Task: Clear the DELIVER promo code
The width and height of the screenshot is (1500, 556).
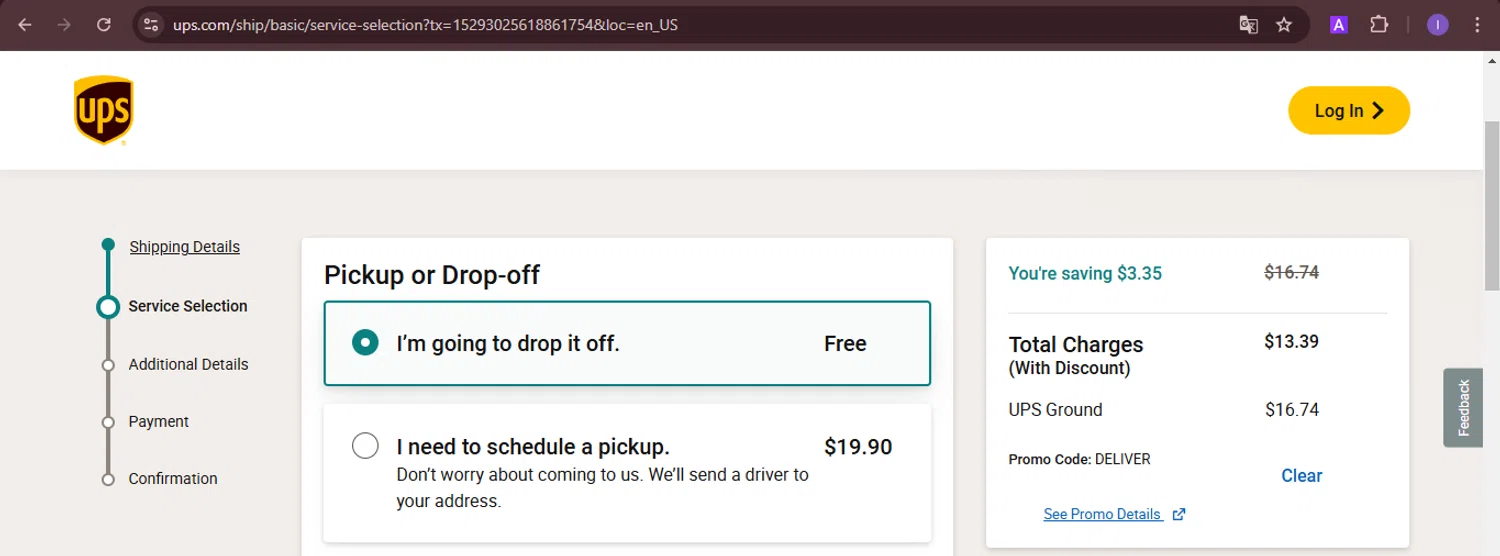Action: [1302, 476]
